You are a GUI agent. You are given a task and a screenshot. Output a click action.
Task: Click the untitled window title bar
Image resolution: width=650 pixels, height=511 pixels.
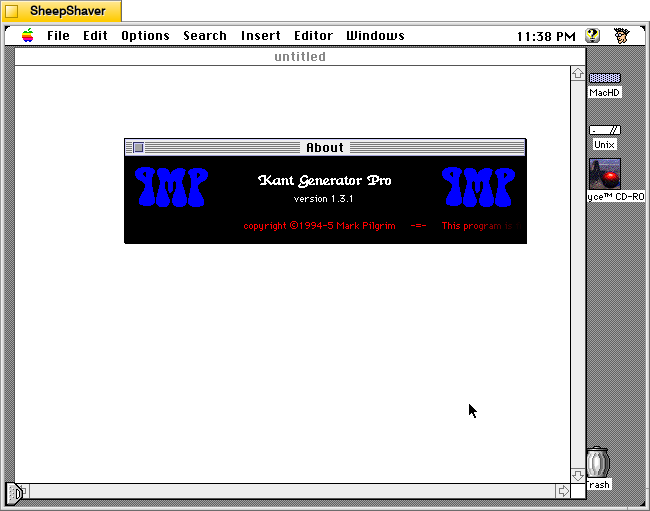click(300, 57)
